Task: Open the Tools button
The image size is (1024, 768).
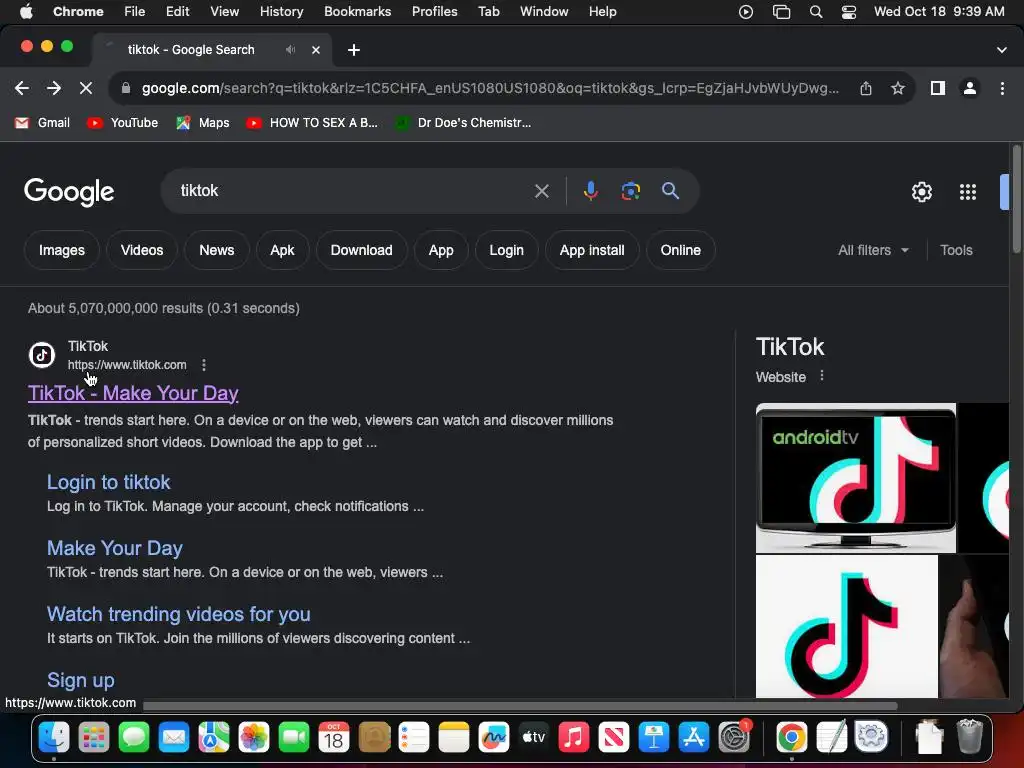Action: [956, 250]
